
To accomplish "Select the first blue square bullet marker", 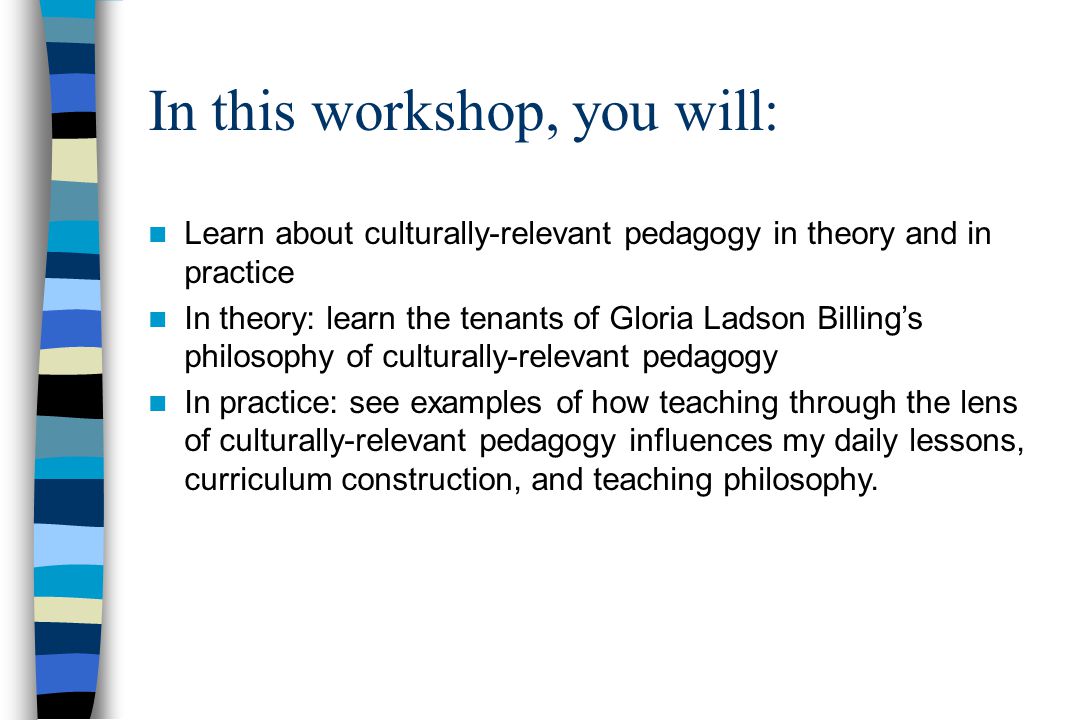I will pos(158,234).
